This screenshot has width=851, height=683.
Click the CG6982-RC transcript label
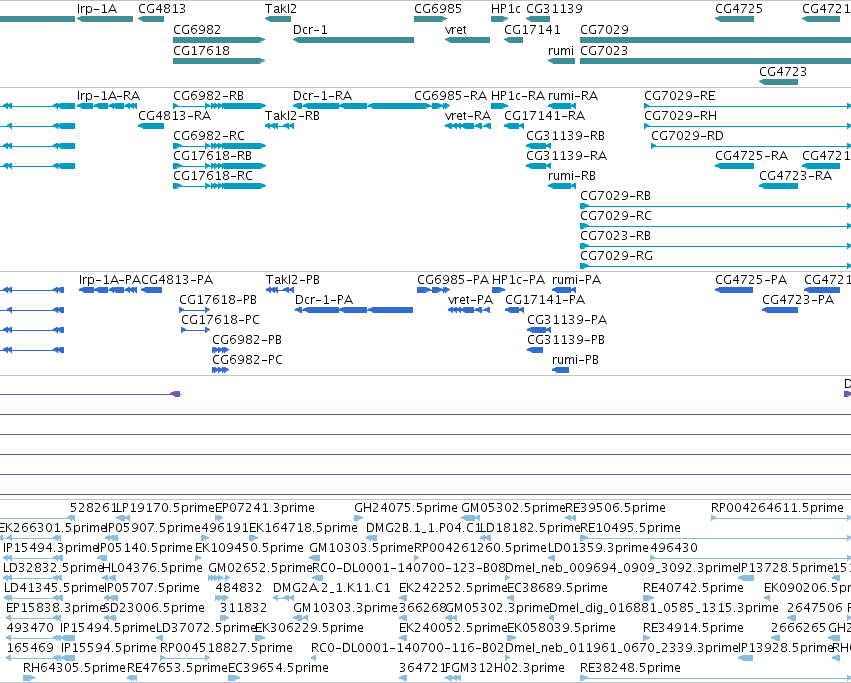(209, 136)
